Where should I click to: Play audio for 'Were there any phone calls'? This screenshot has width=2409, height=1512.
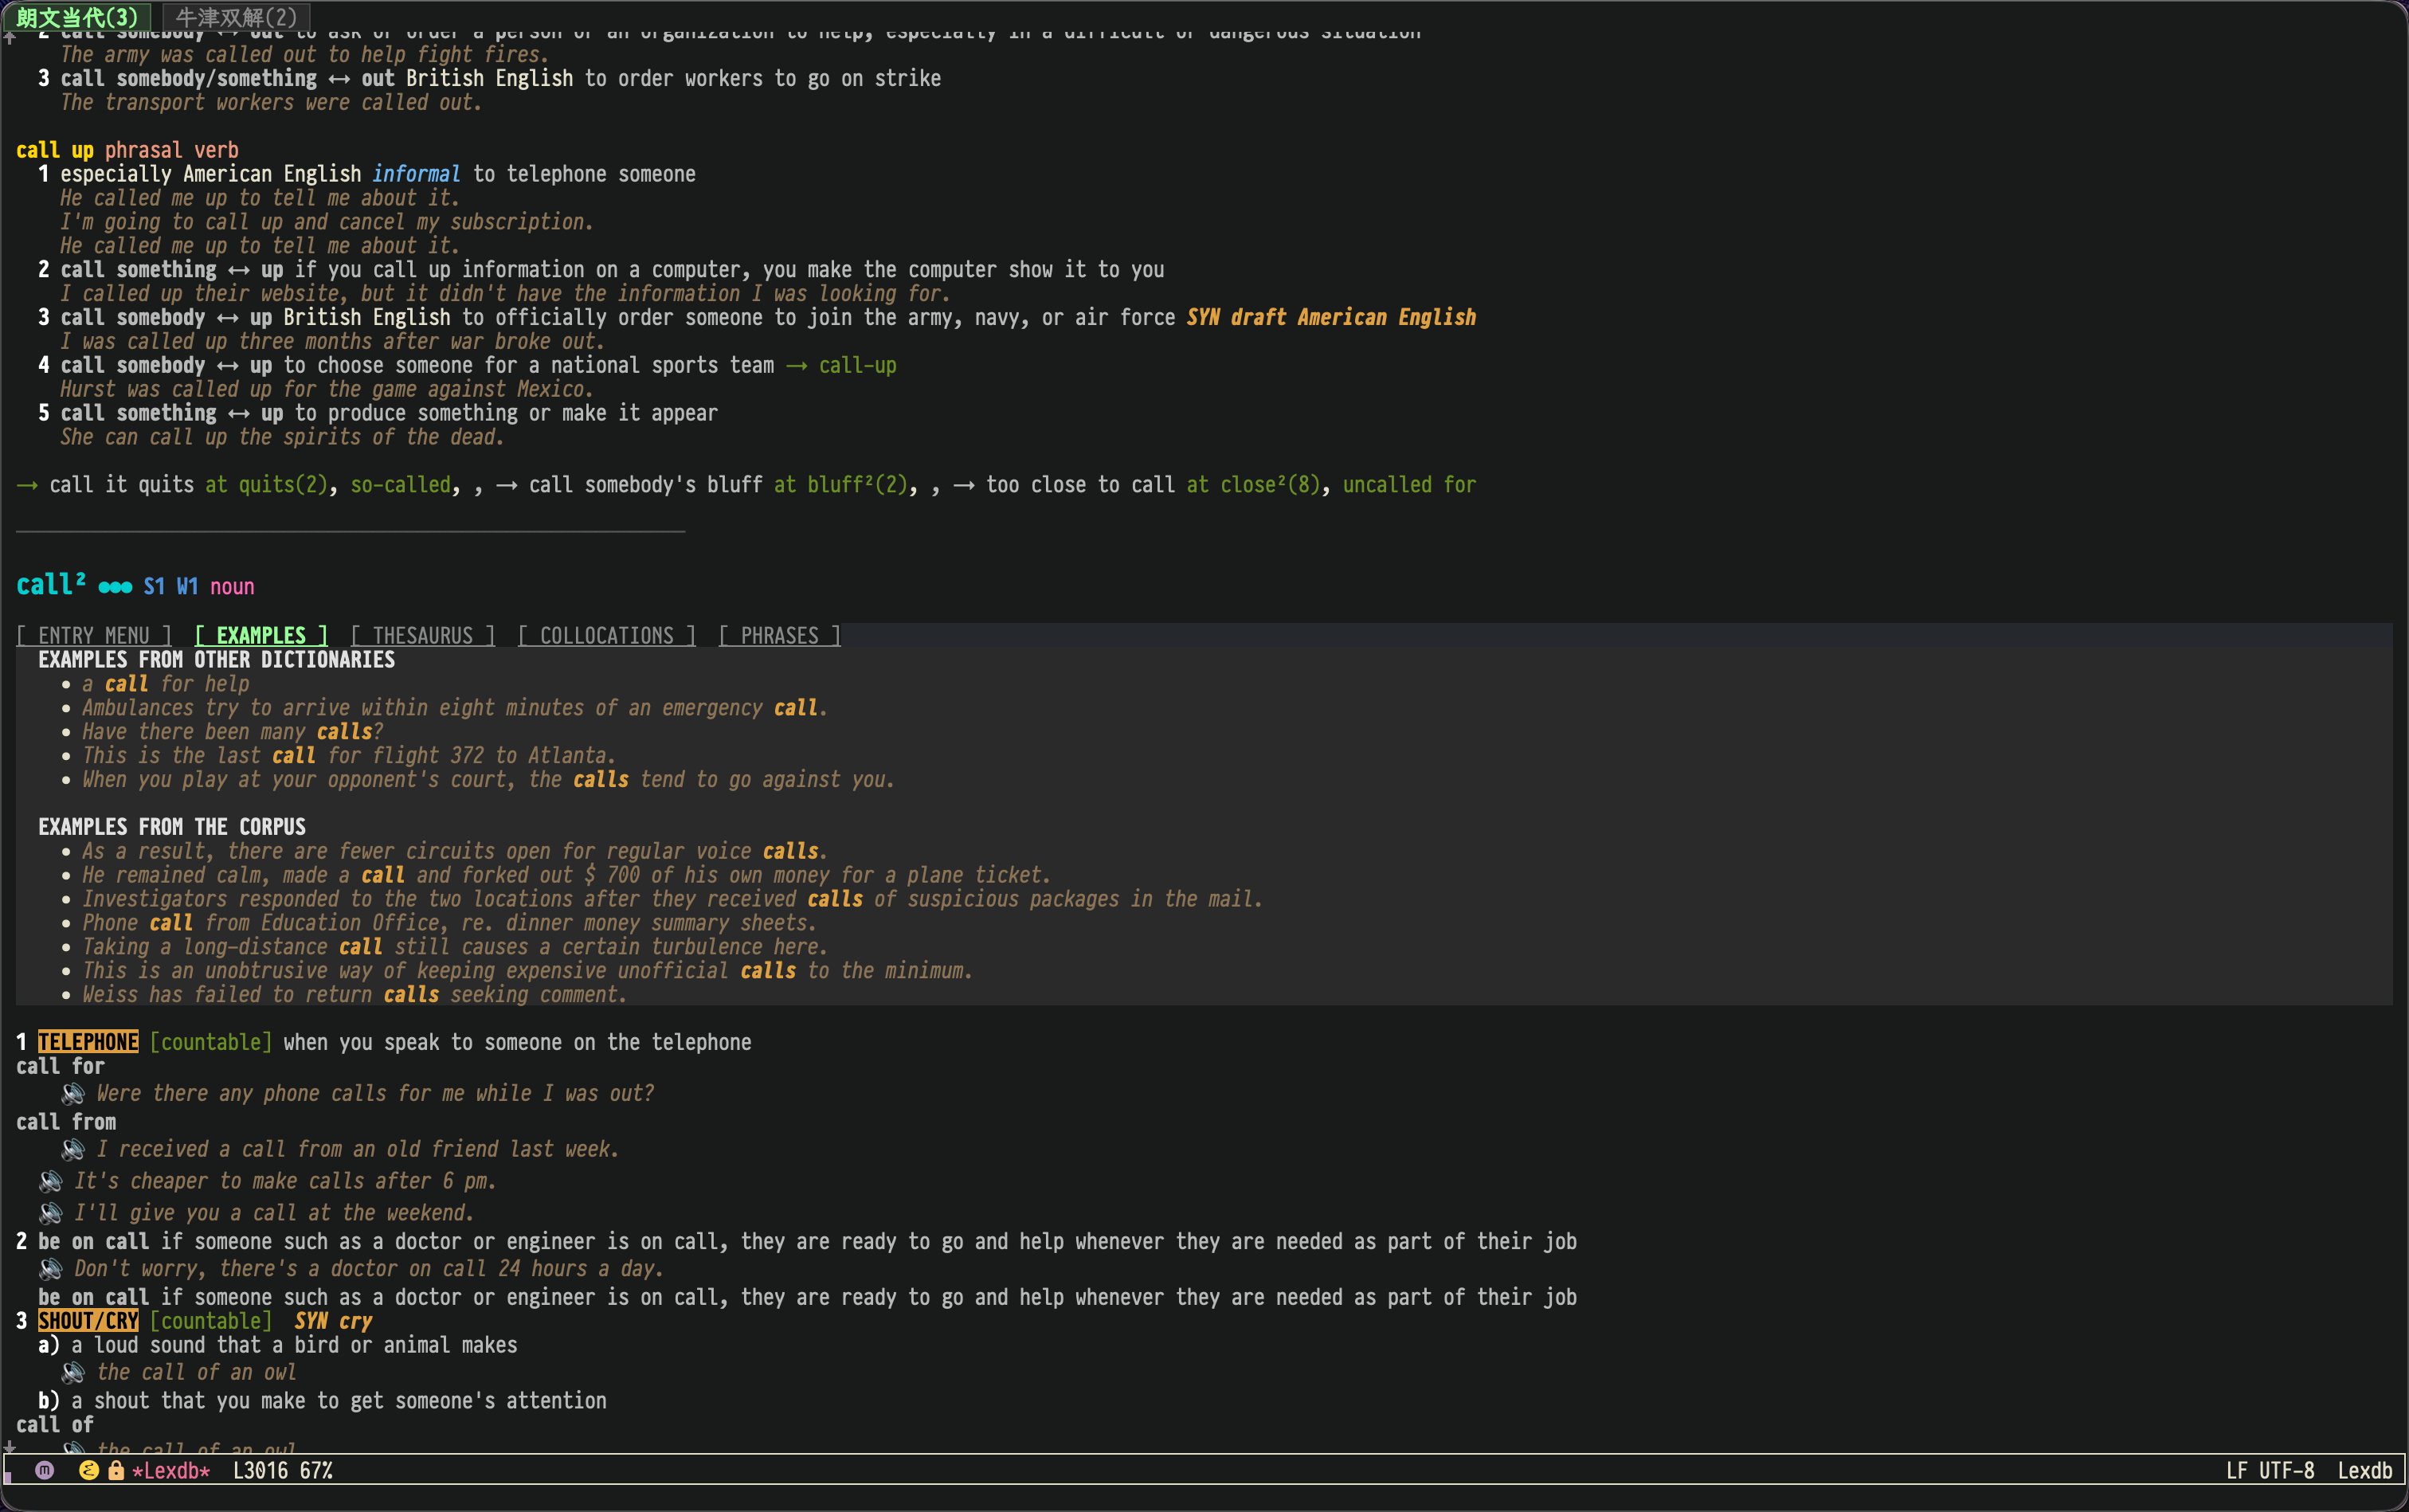coord(73,1094)
